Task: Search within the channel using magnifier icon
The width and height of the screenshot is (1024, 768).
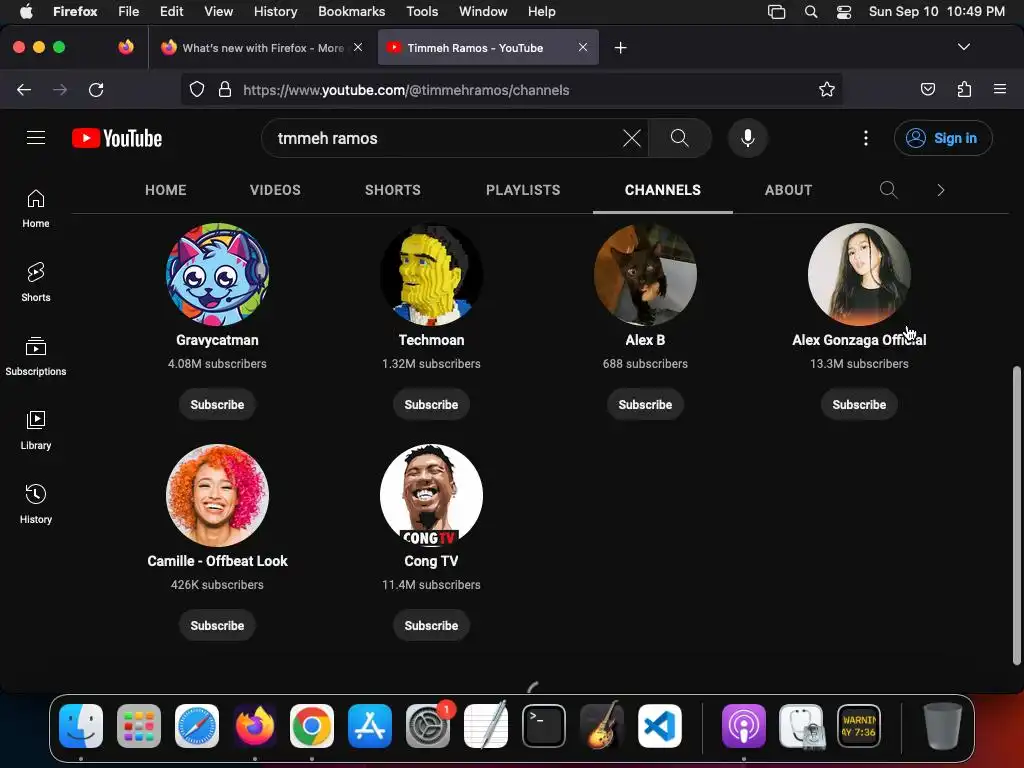Action: click(x=888, y=190)
